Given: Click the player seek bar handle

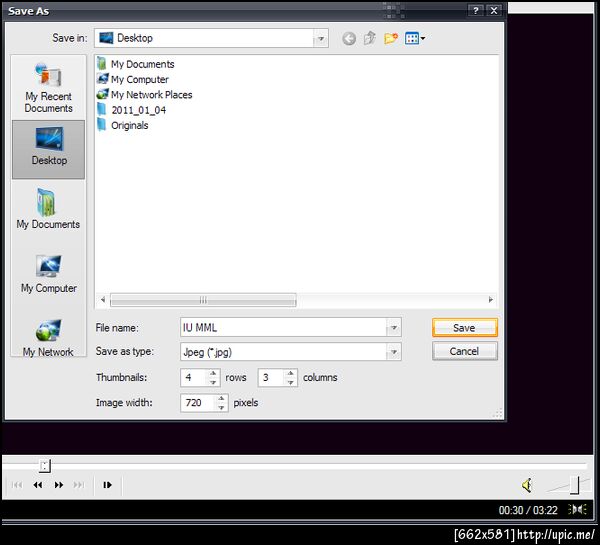Looking at the screenshot, I should point(45,466).
